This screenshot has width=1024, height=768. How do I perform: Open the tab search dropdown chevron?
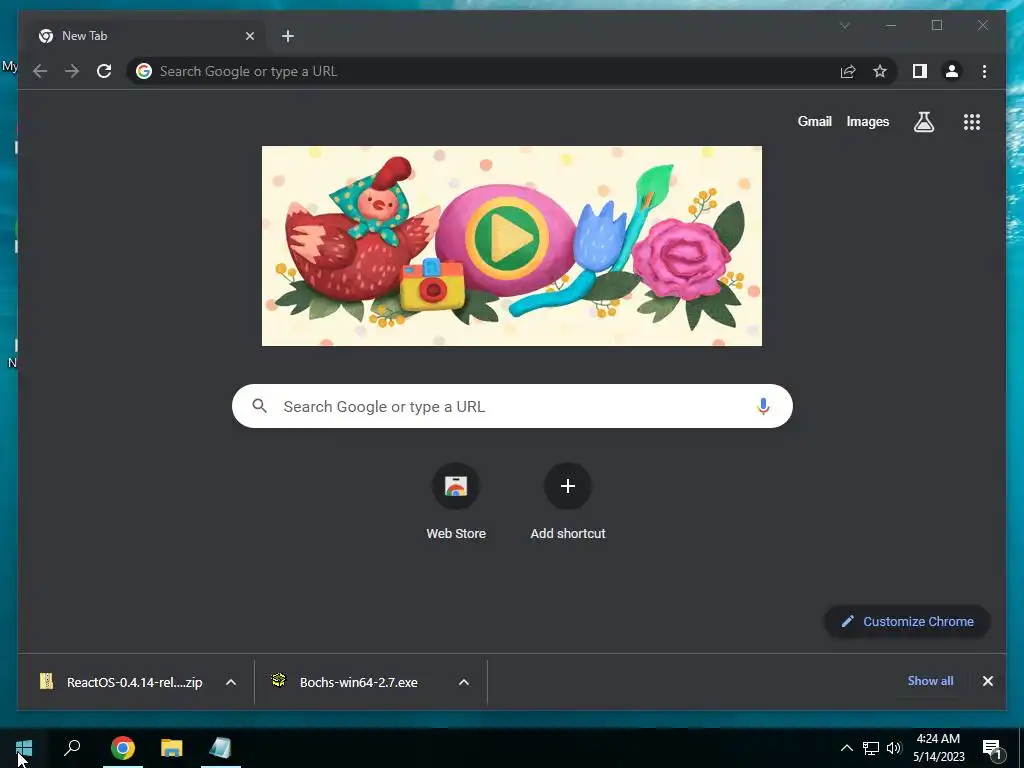[844, 25]
